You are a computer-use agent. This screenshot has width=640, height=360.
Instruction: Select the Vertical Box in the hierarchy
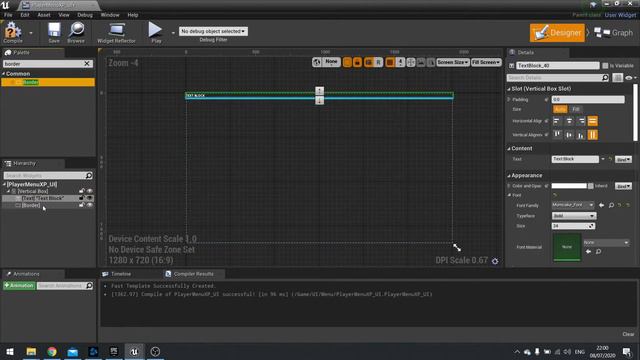pyautogui.click(x=33, y=191)
